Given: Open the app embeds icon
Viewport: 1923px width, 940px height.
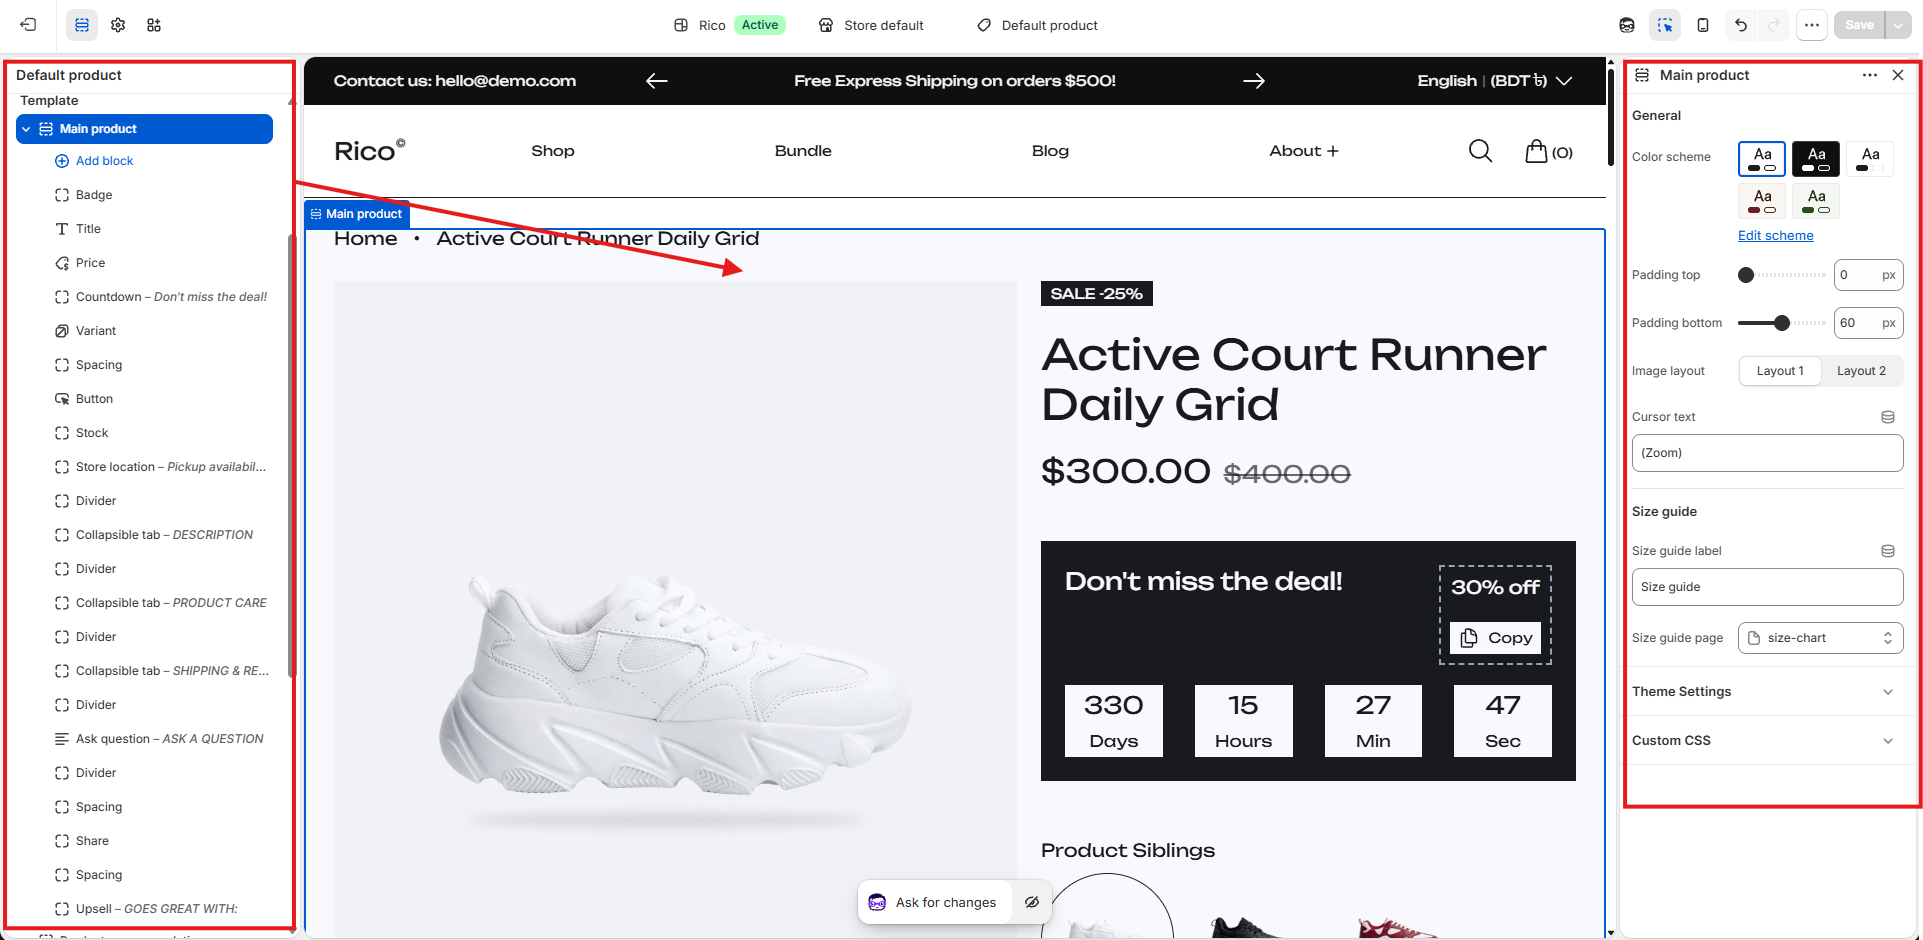Looking at the screenshot, I should [154, 25].
